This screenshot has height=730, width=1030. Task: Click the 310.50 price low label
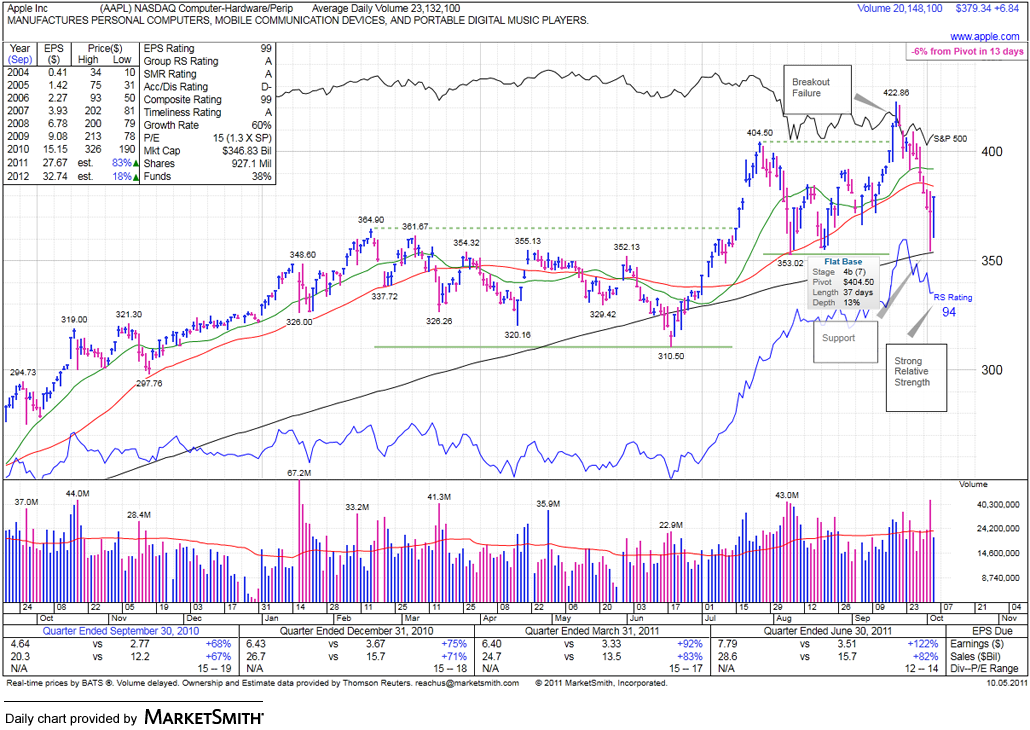pyautogui.click(x=671, y=356)
